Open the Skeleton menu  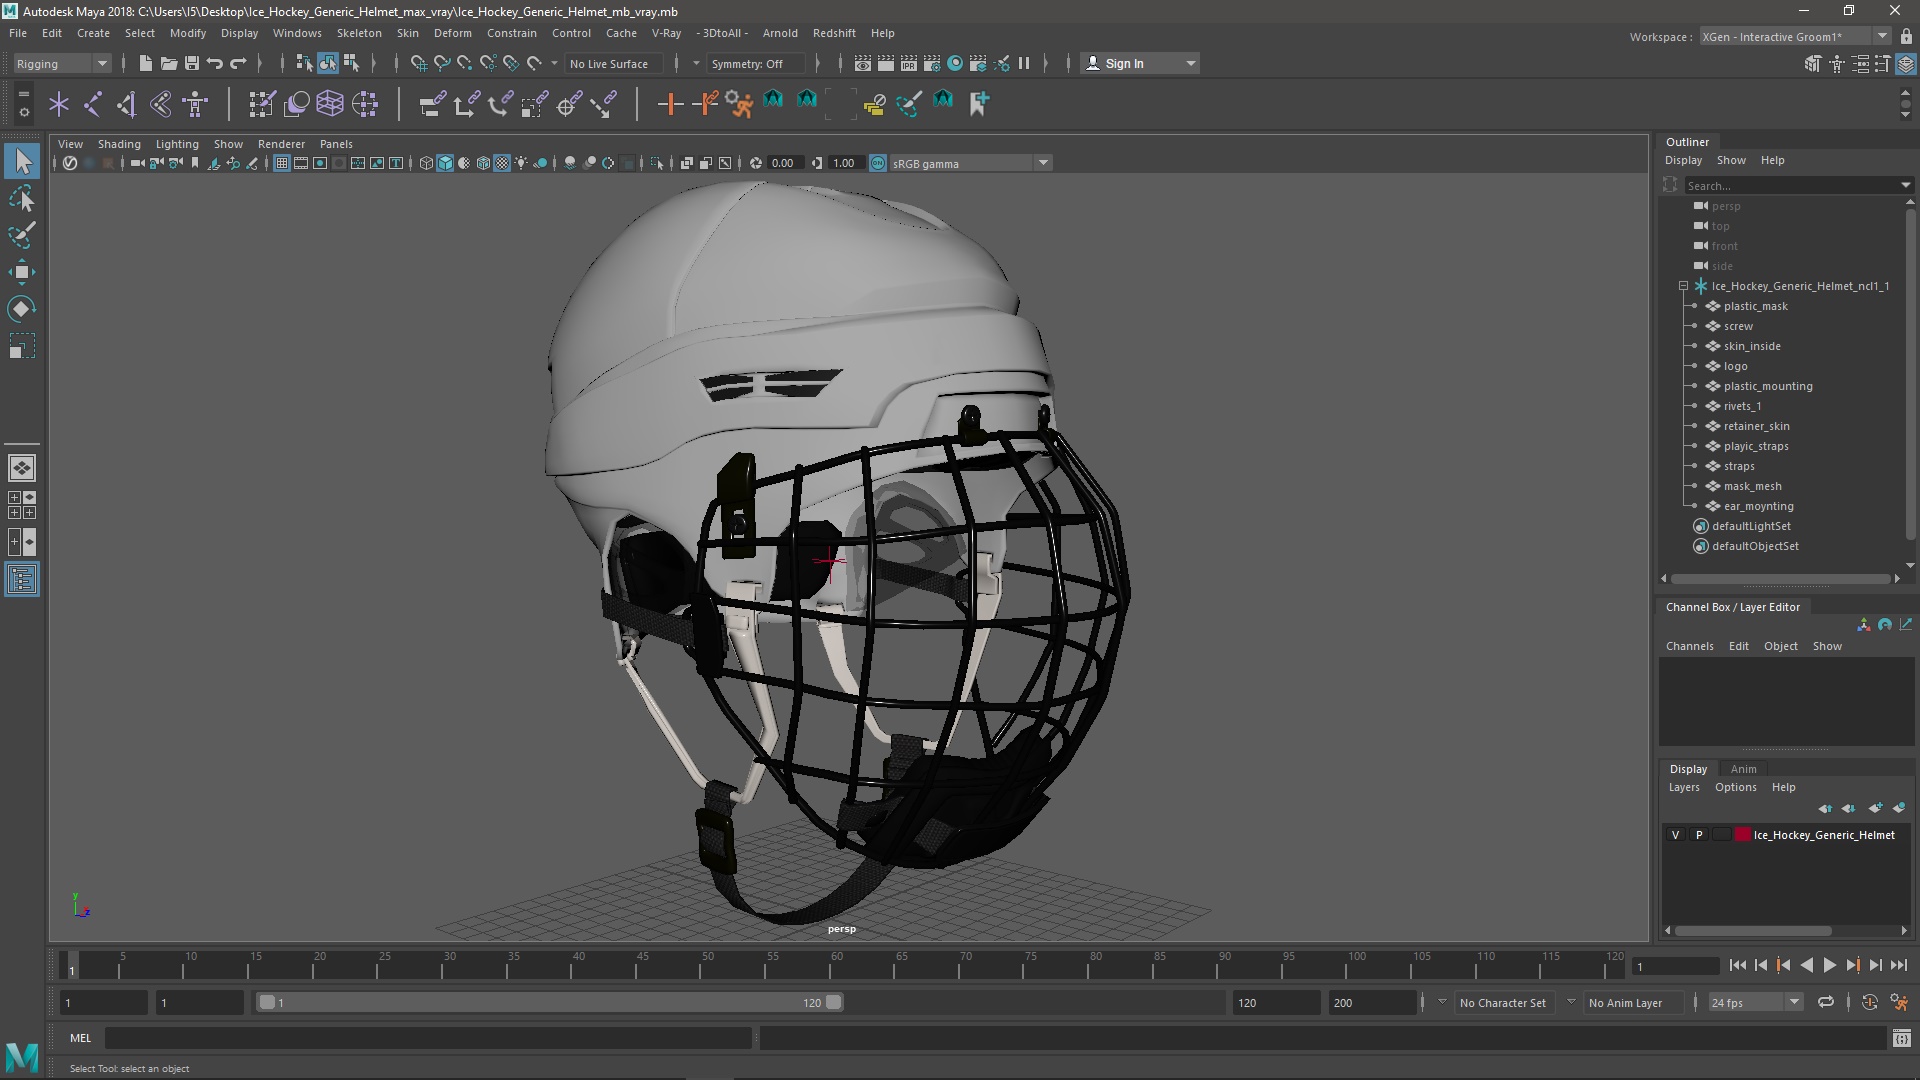359,33
